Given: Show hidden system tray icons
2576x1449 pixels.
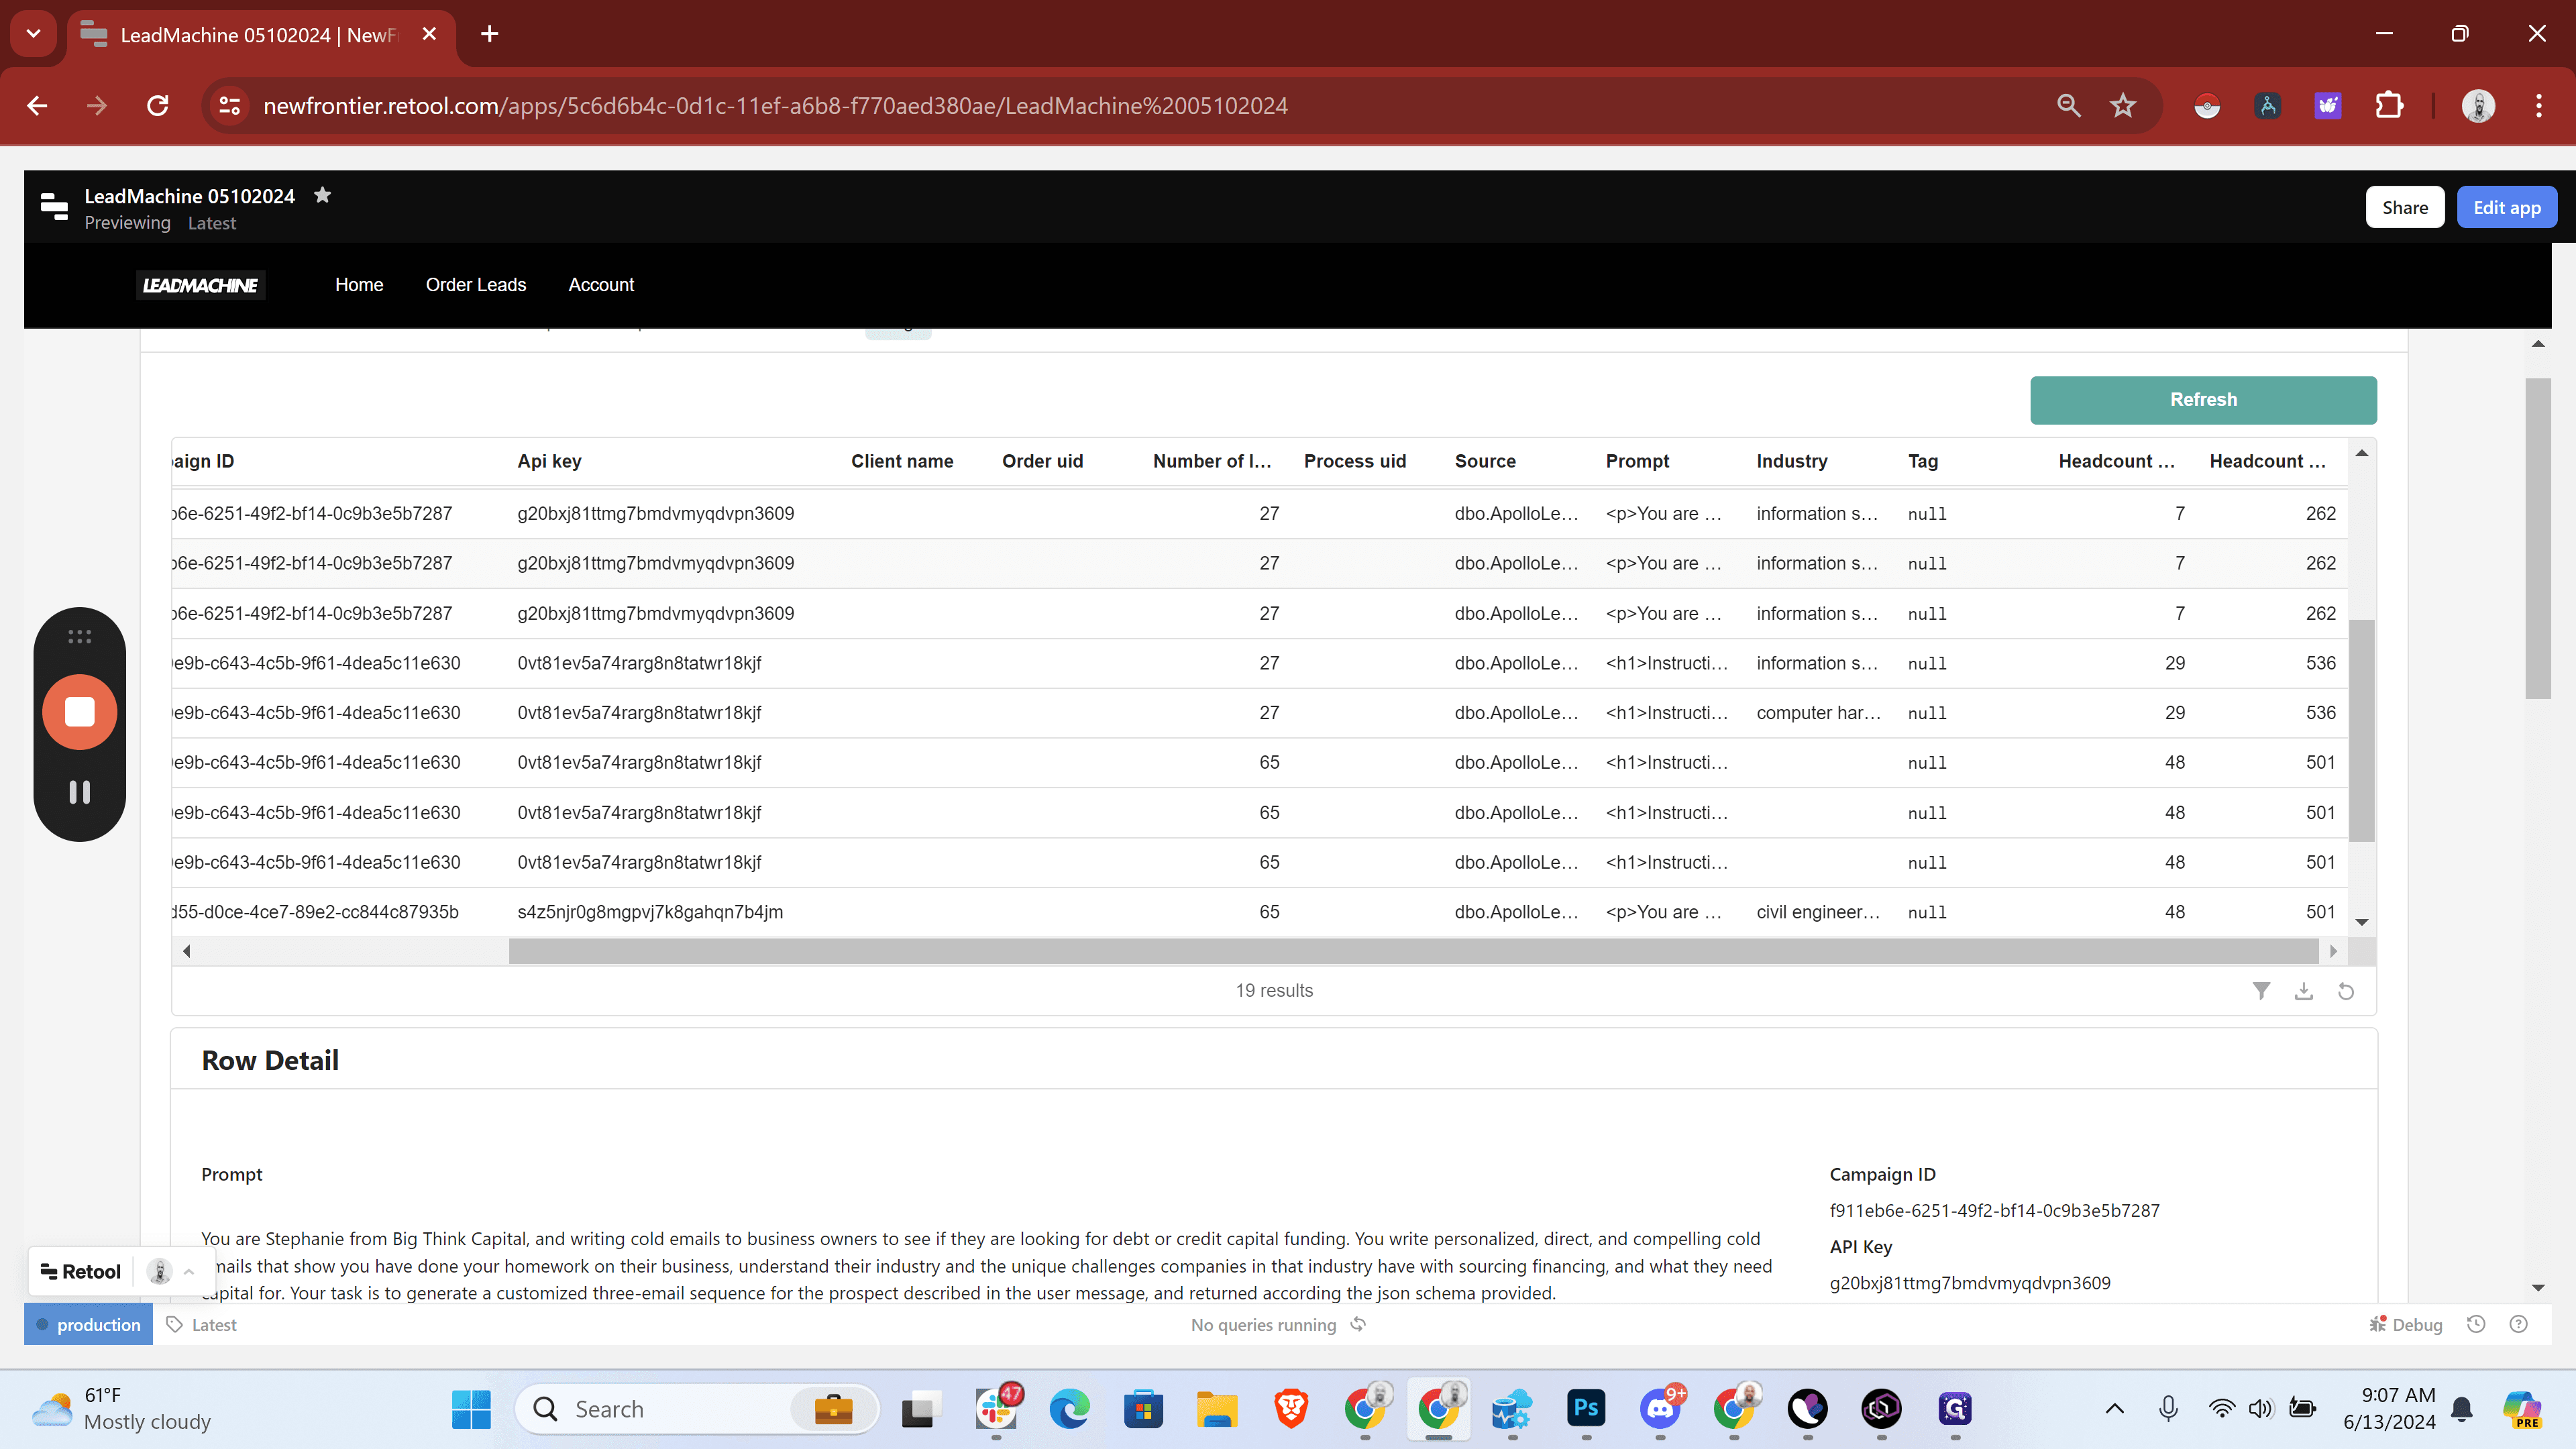Looking at the screenshot, I should (2114, 1408).
